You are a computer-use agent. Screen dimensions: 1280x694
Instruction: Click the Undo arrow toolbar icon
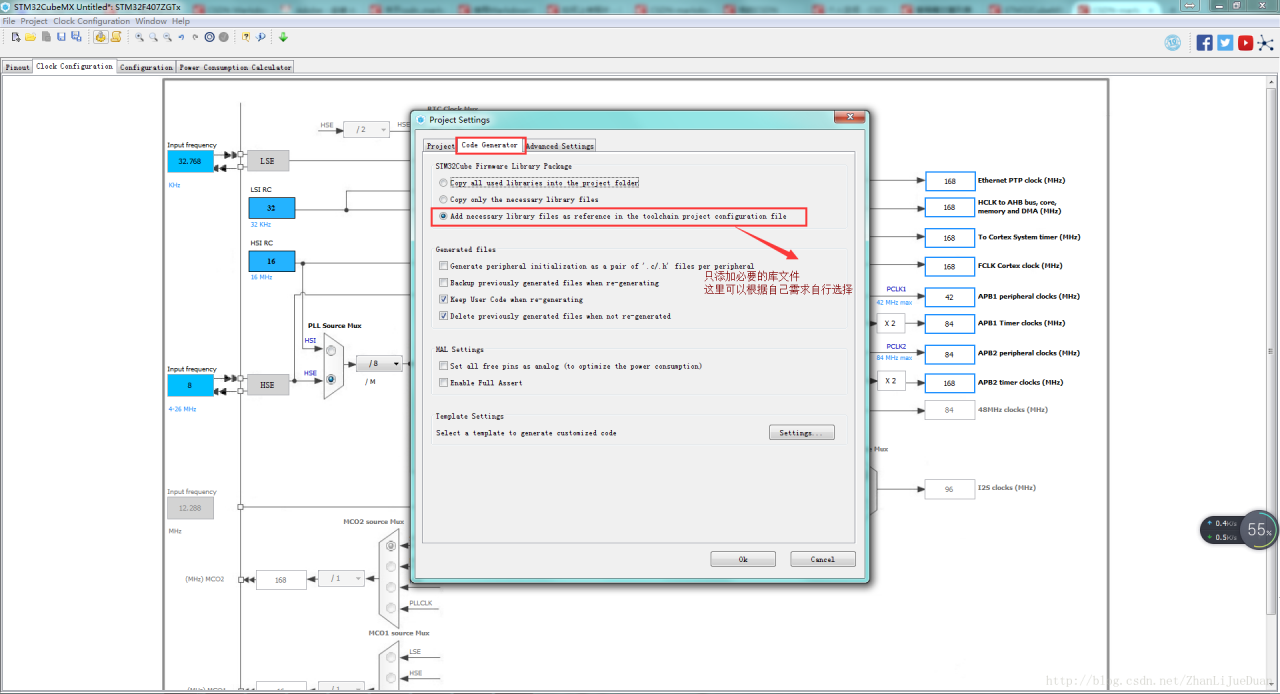tap(182, 37)
